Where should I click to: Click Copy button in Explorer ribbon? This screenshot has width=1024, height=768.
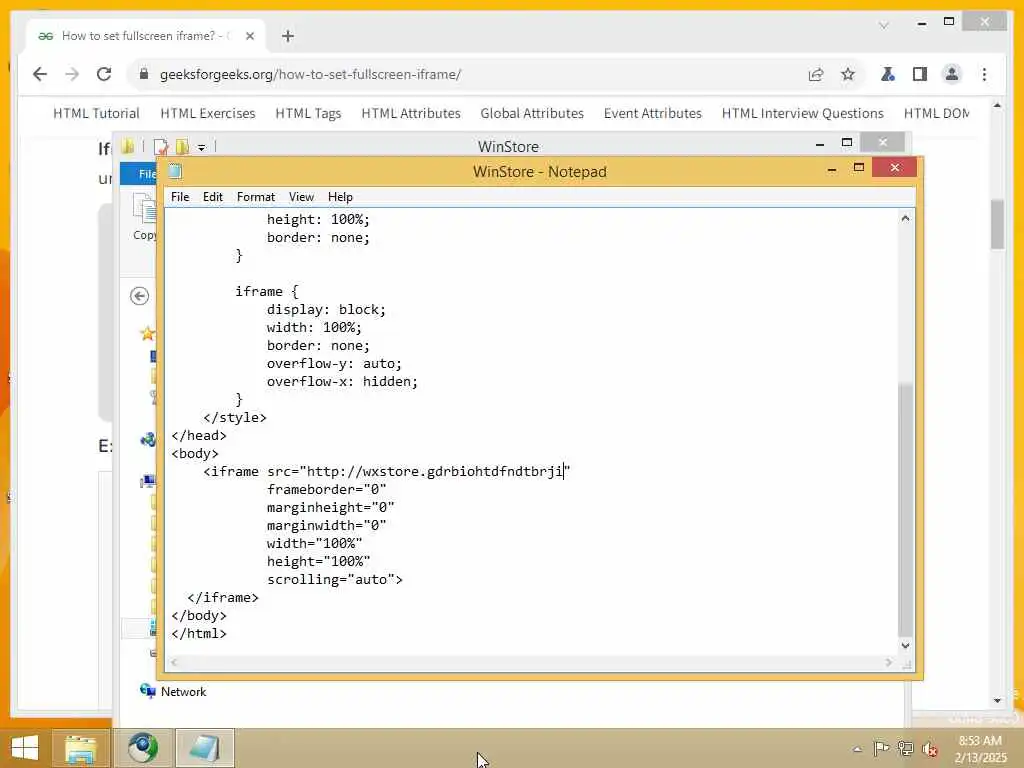tap(144, 217)
